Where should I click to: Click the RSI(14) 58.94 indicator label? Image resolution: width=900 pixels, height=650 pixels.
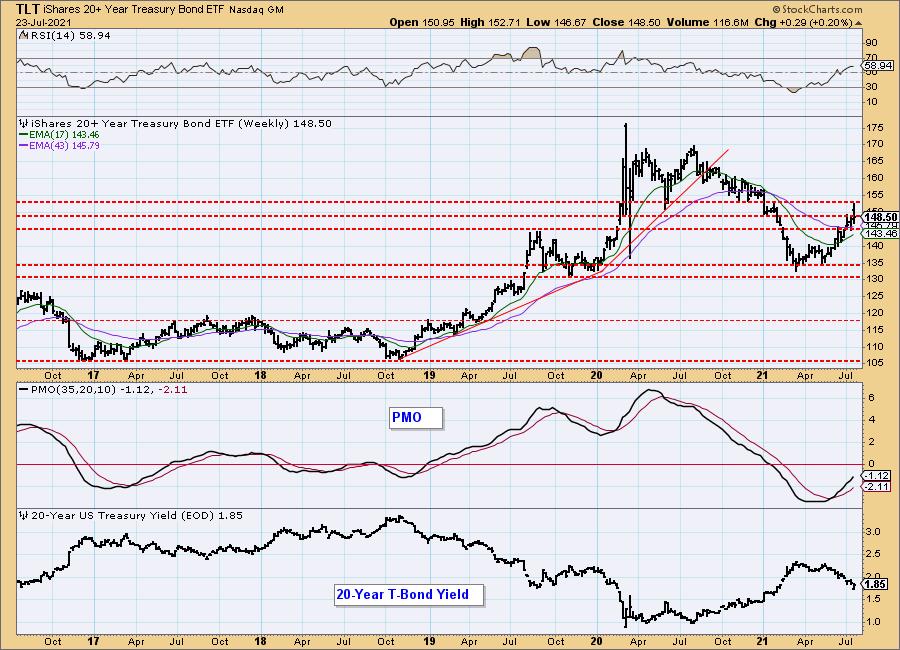(69, 36)
